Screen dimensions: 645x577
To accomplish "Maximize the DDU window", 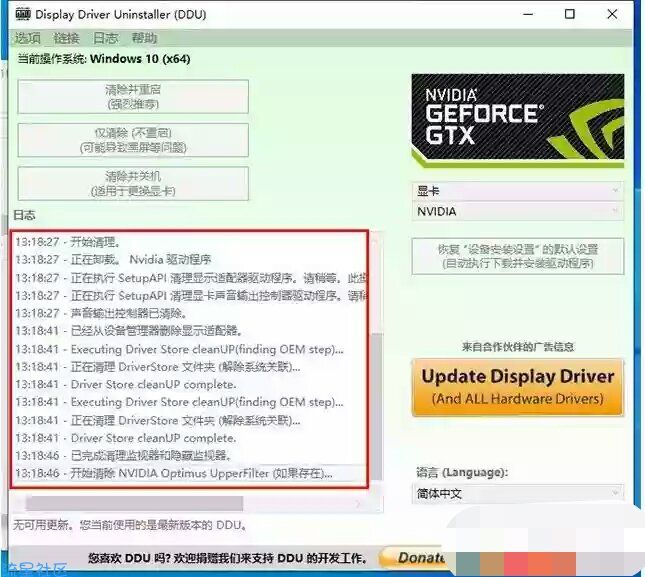I will [x=570, y=14].
